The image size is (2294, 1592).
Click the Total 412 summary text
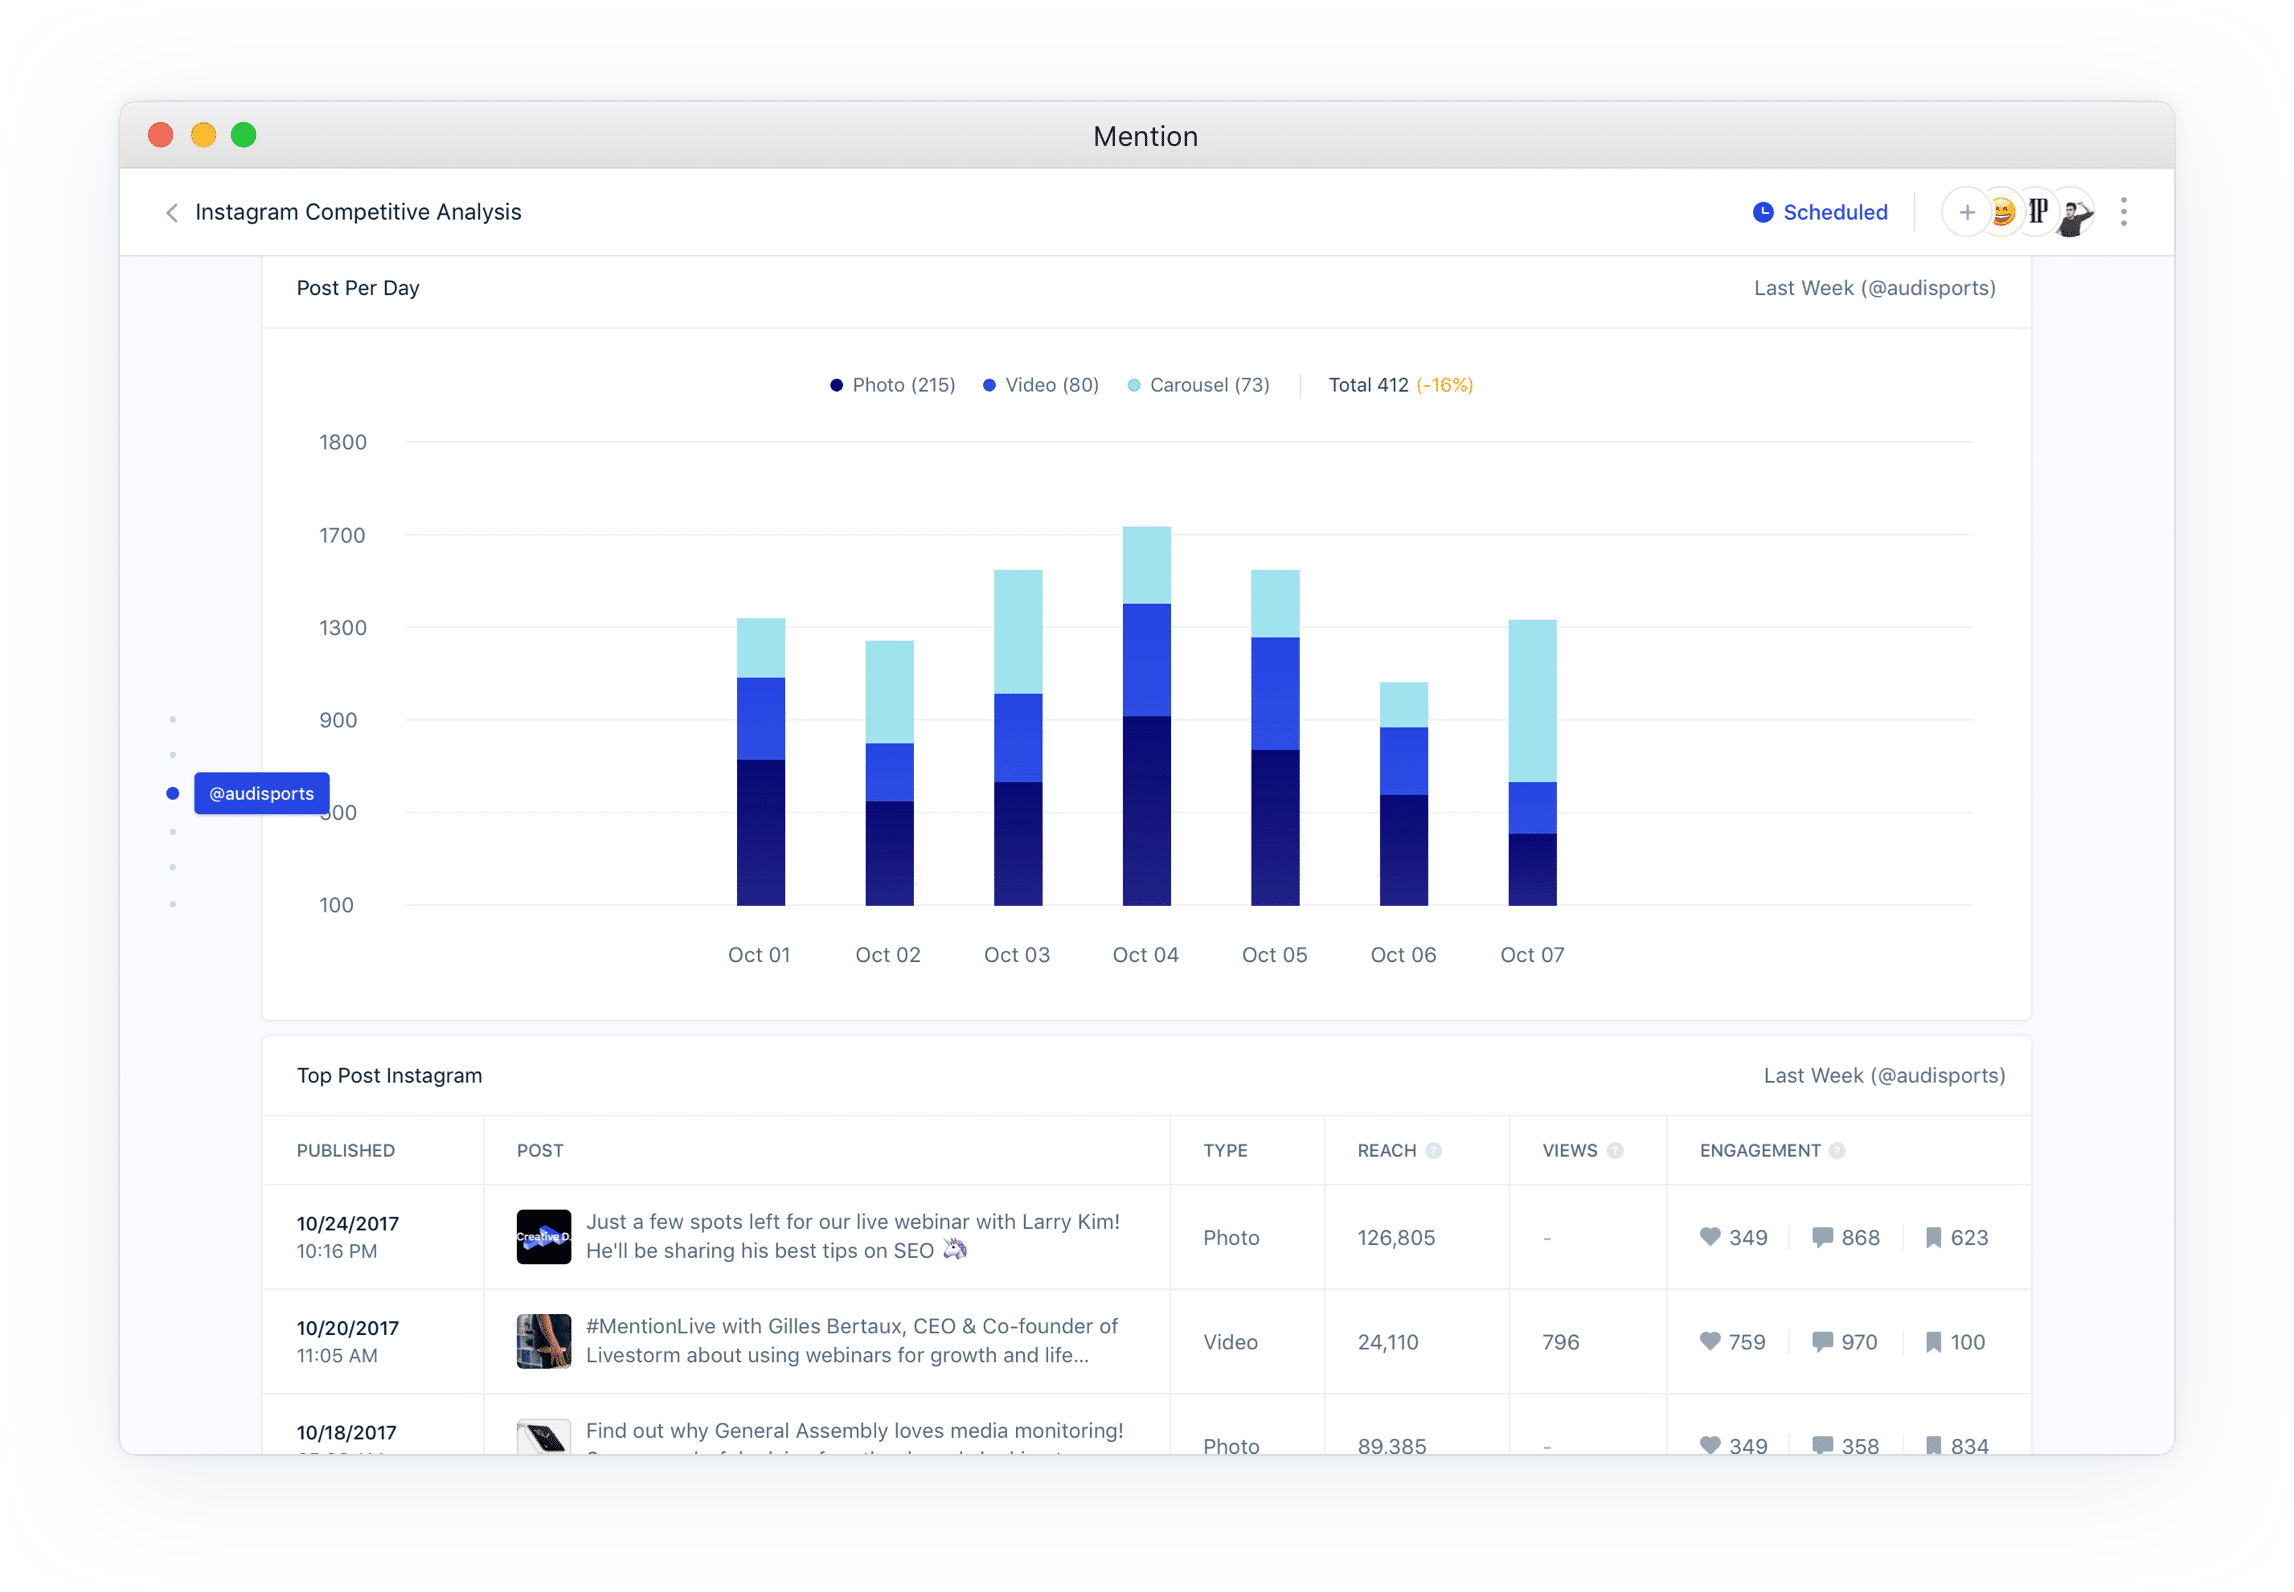(x=1368, y=385)
